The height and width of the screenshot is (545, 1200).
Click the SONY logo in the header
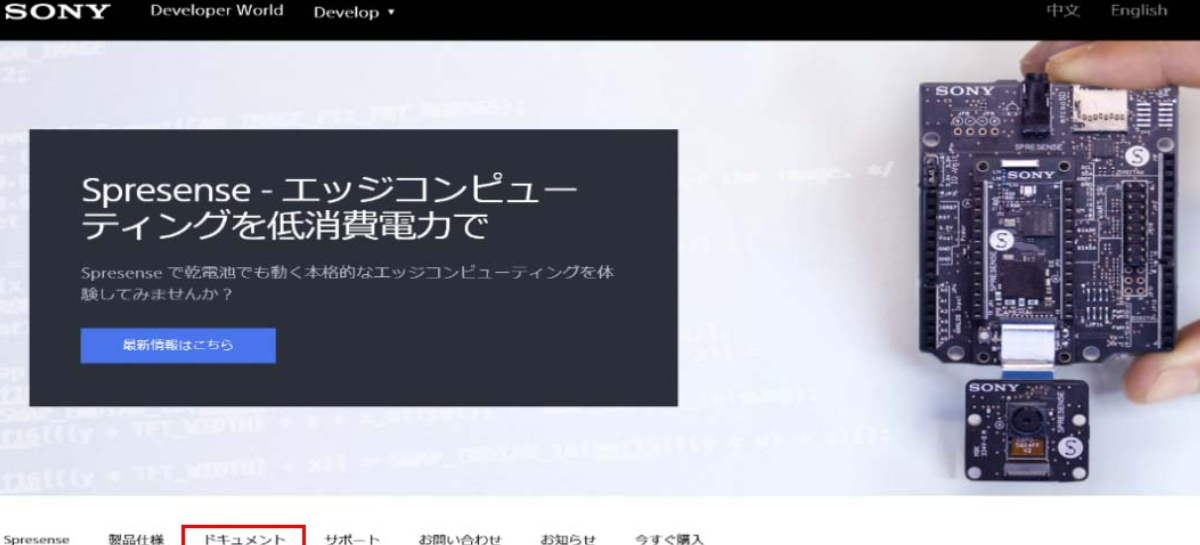[57, 11]
